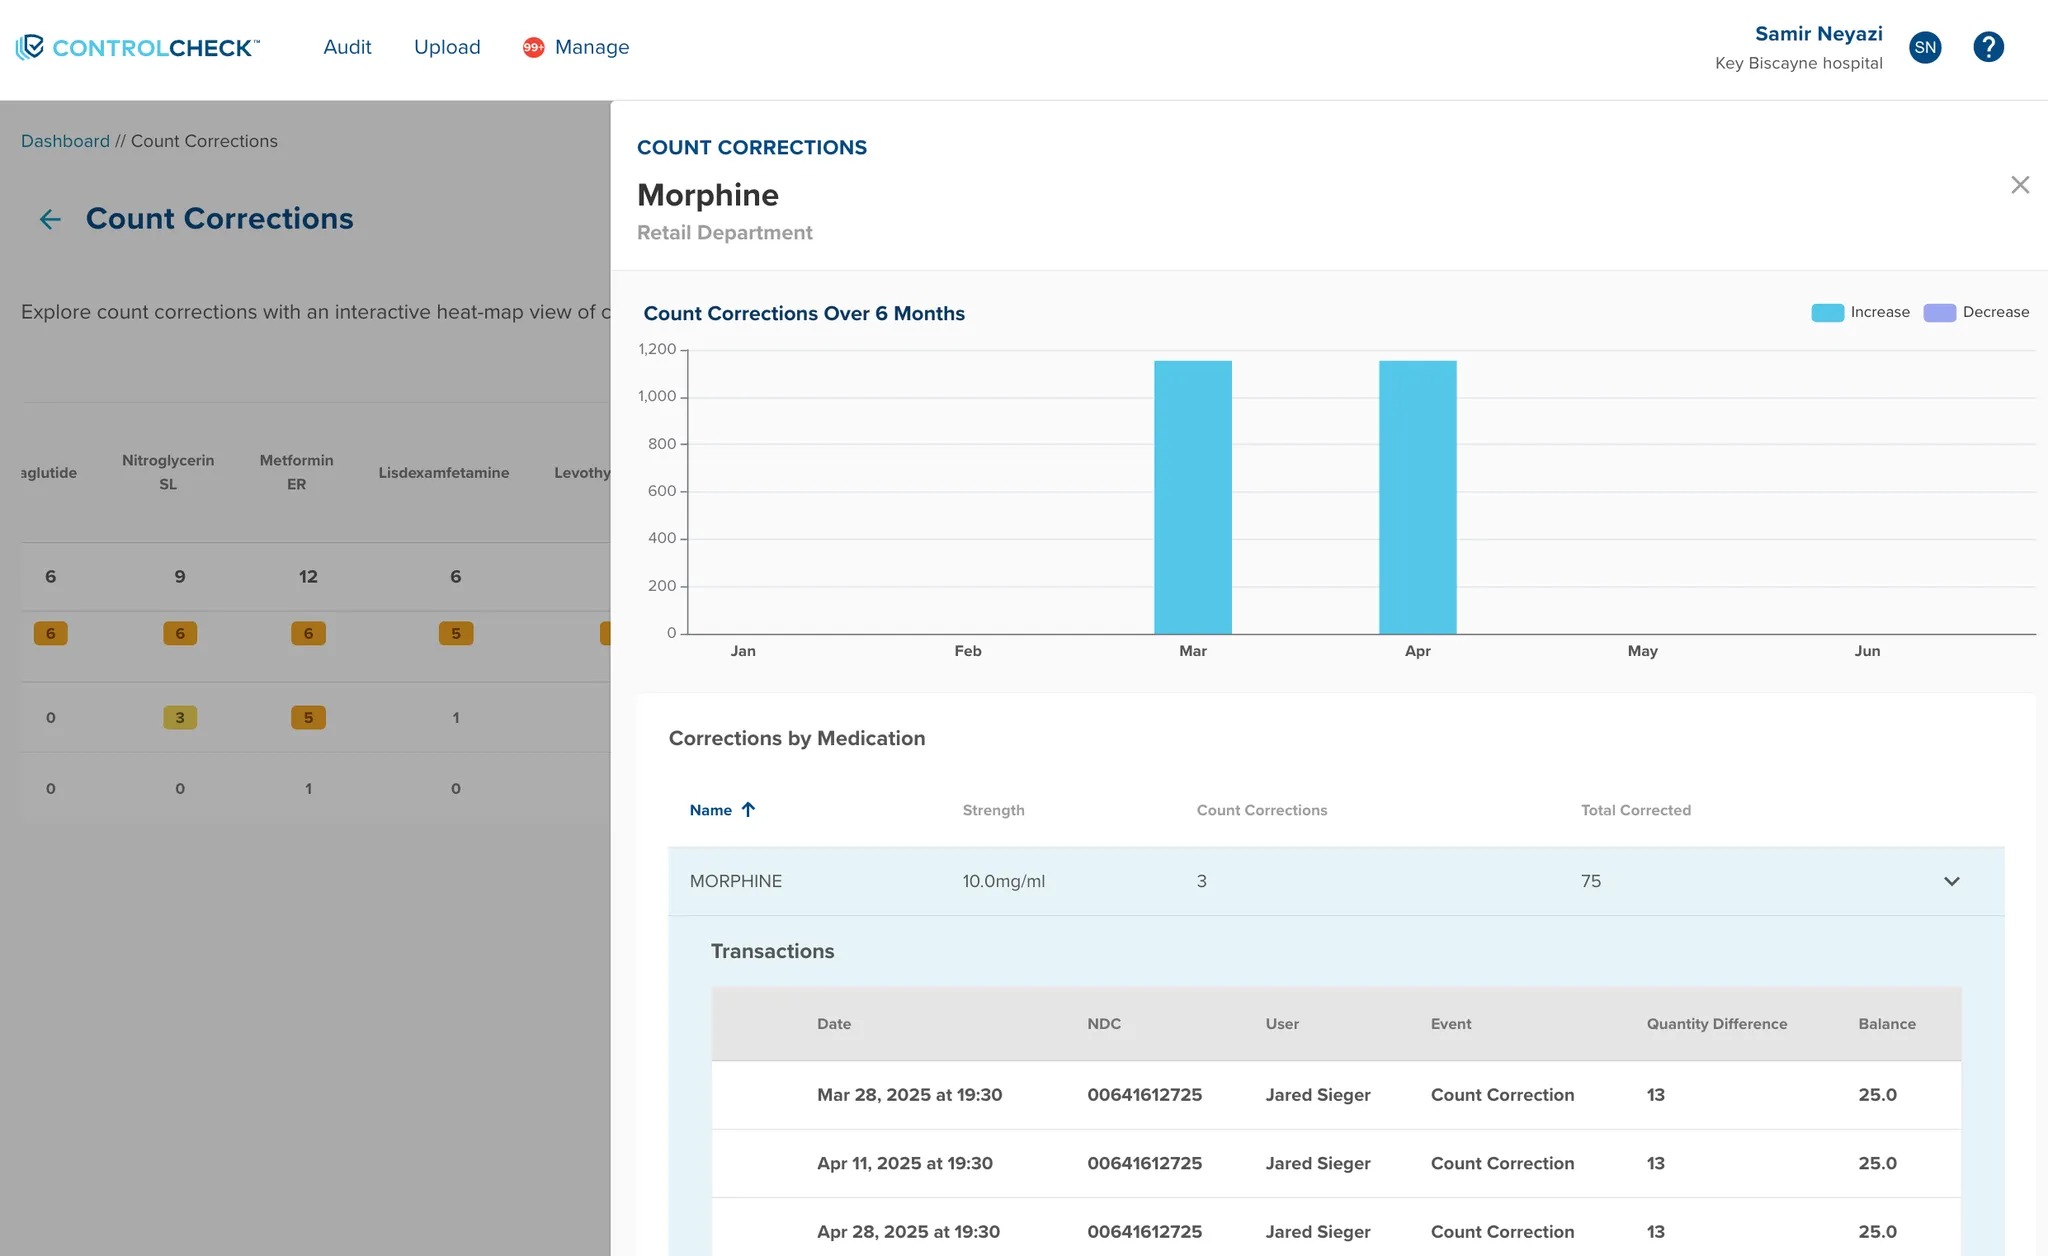The height and width of the screenshot is (1256, 2048).
Task: Click the Samir Neyazi user name
Action: tap(1818, 34)
